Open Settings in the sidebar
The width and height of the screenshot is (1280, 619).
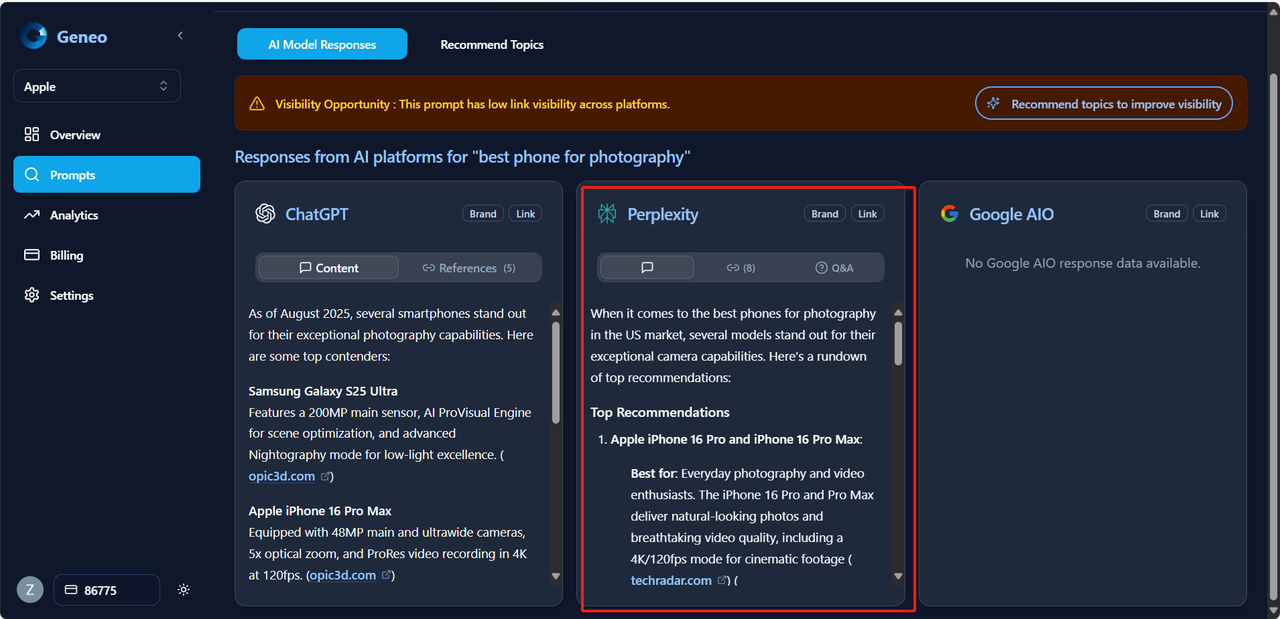(x=107, y=295)
